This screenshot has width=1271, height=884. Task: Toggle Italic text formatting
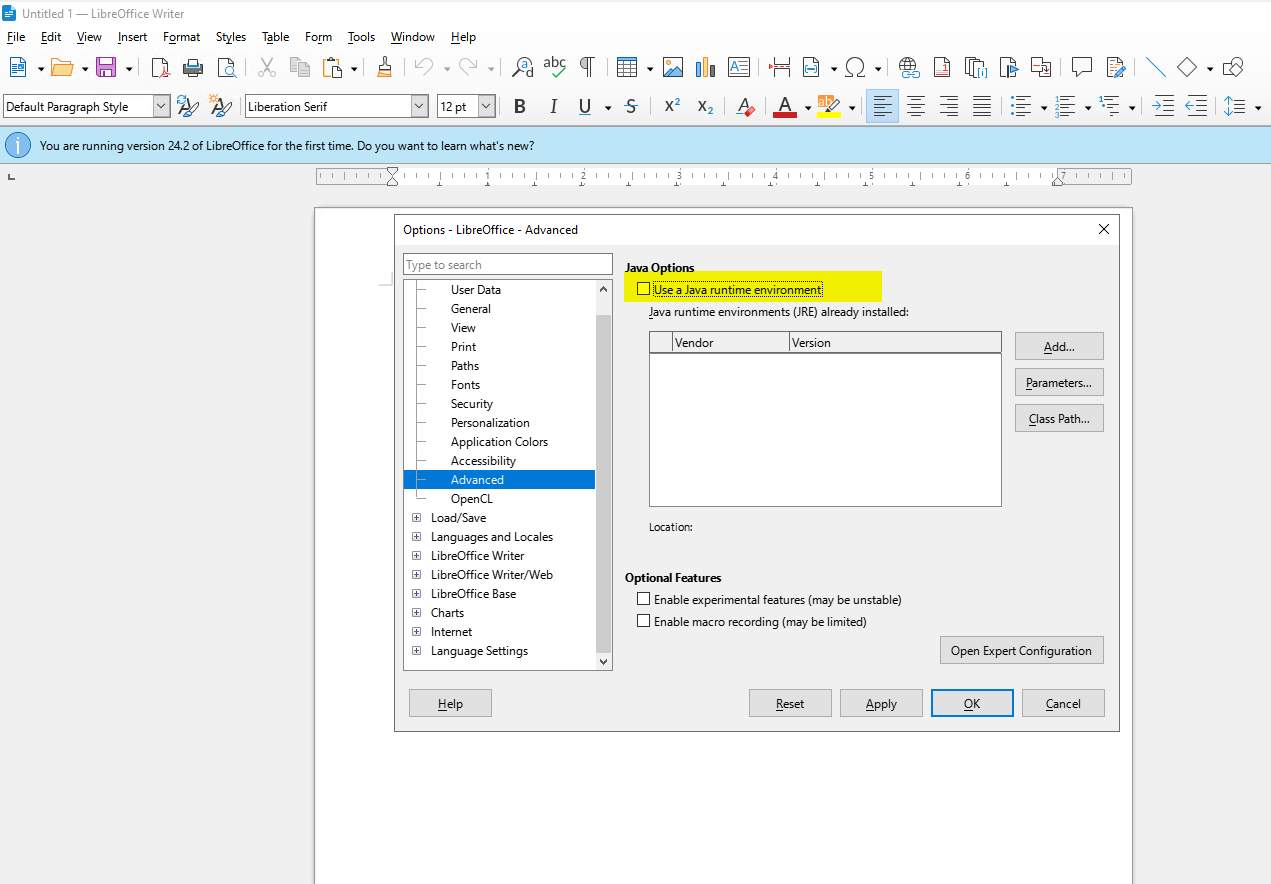point(552,106)
